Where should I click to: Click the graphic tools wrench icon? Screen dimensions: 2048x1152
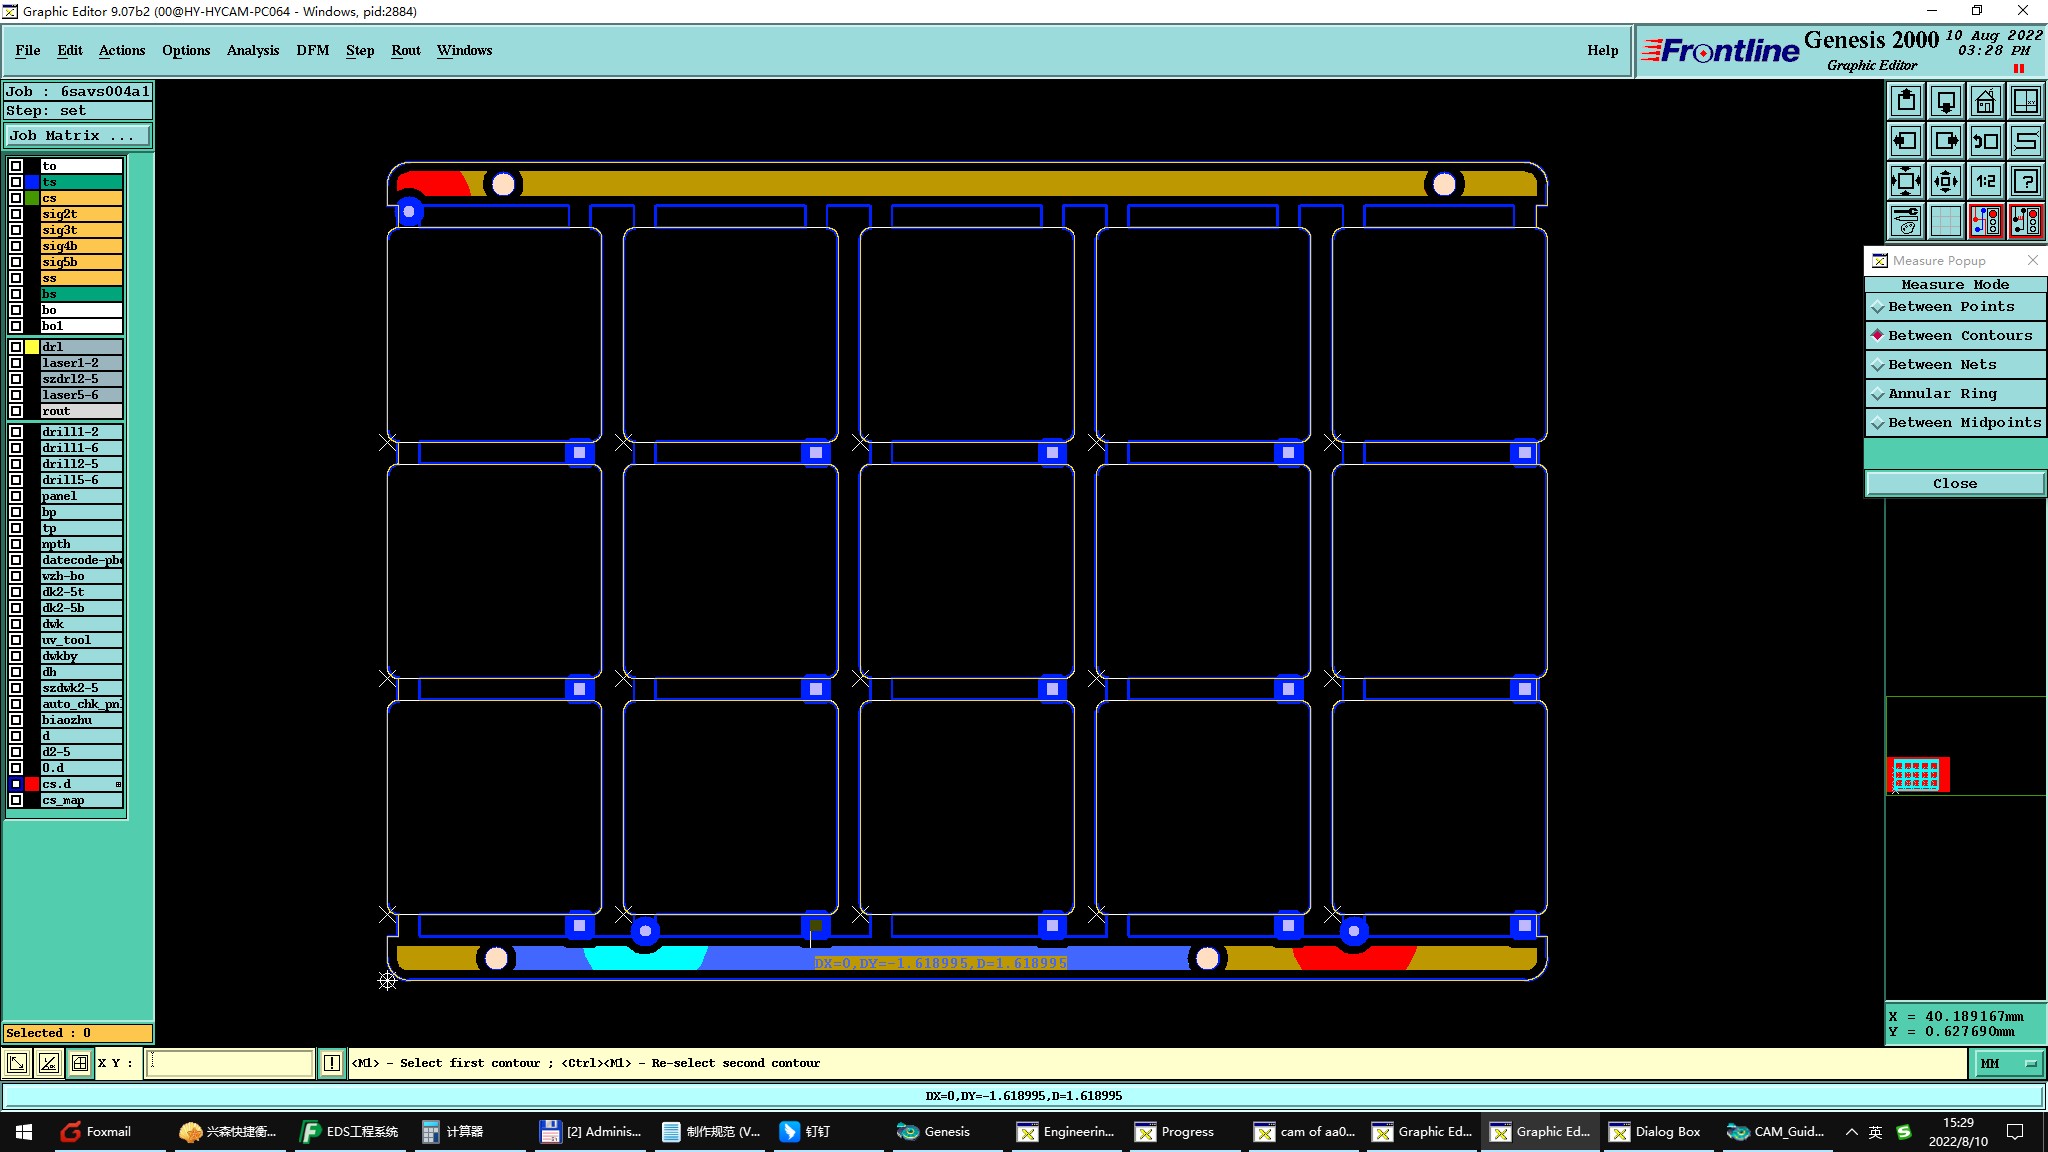[1906, 221]
